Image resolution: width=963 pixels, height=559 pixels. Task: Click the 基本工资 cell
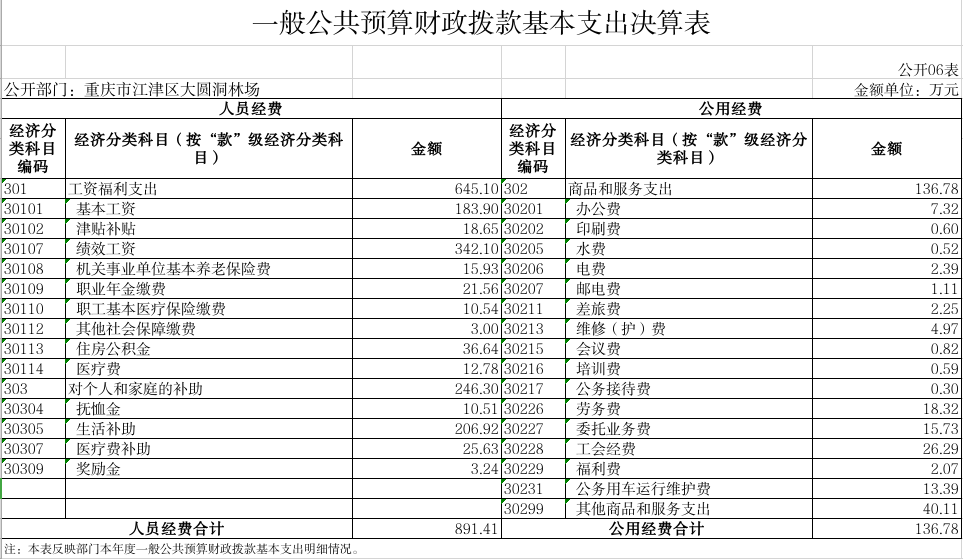(209, 209)
